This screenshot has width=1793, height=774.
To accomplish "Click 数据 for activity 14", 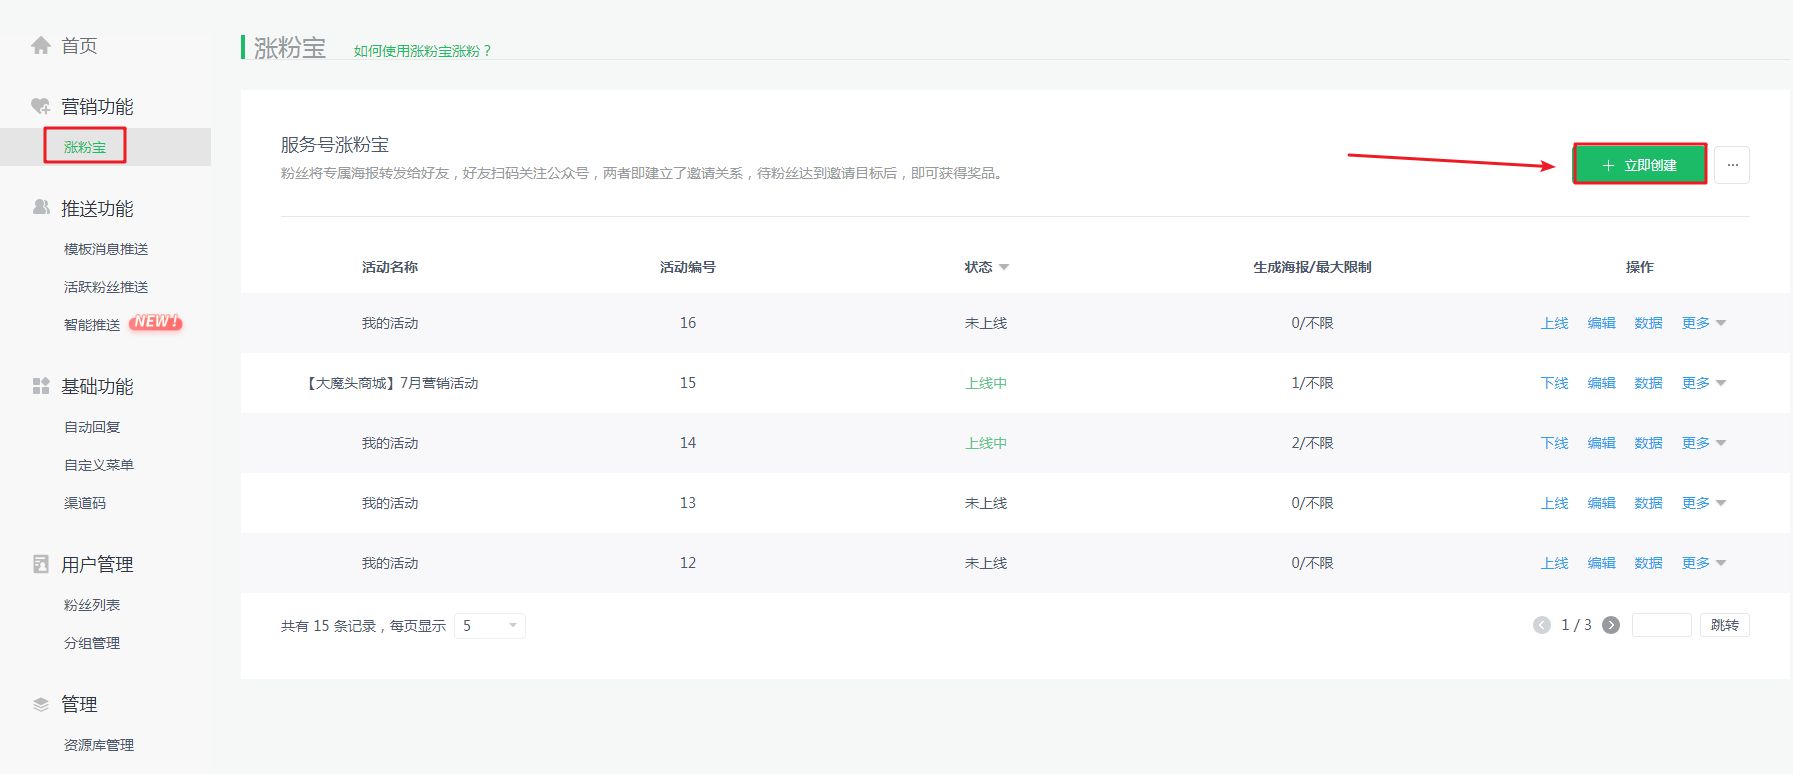I will coord(1649,443).
